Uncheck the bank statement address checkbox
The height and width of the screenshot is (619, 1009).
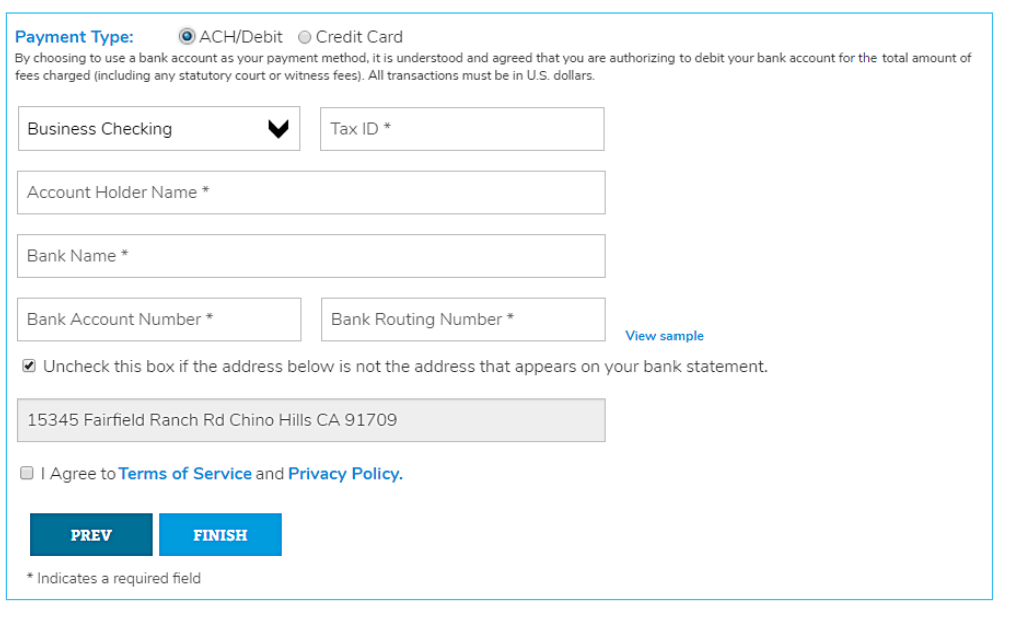[x=28, y=366]
